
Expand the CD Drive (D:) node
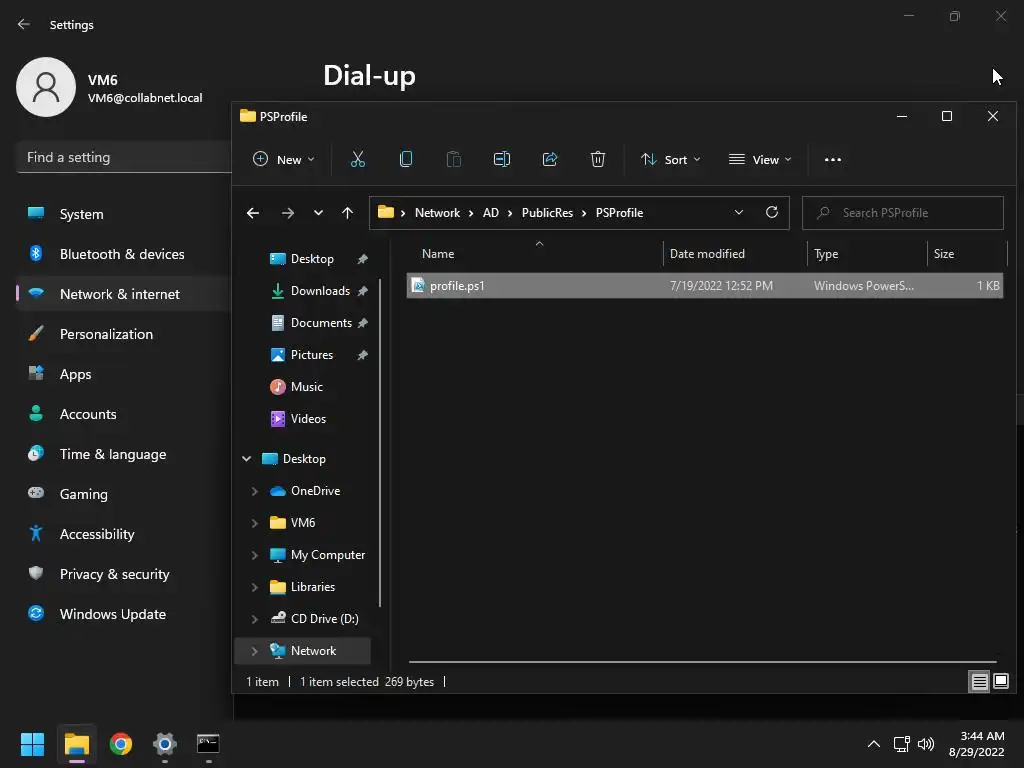click(255, 619)
